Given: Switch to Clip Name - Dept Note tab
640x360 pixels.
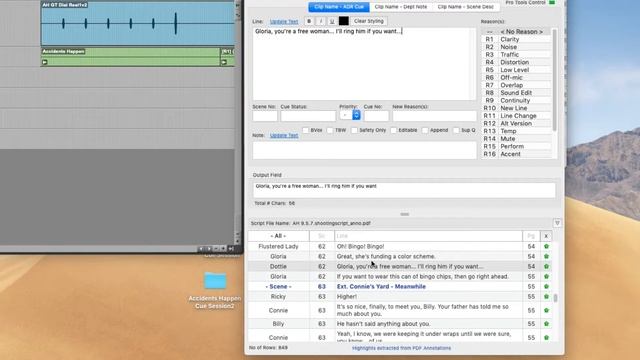Looking at the screenshot, I should click(x=400, y=7).
